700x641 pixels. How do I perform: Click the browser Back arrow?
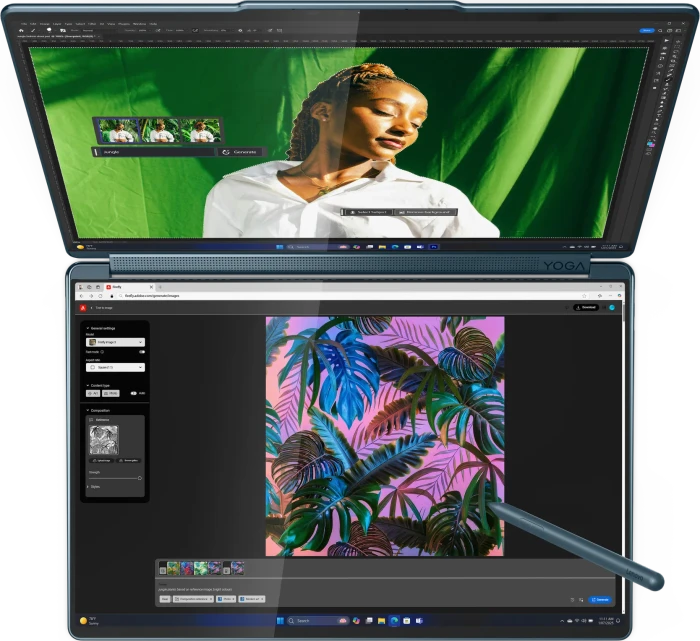coord(81,296)
